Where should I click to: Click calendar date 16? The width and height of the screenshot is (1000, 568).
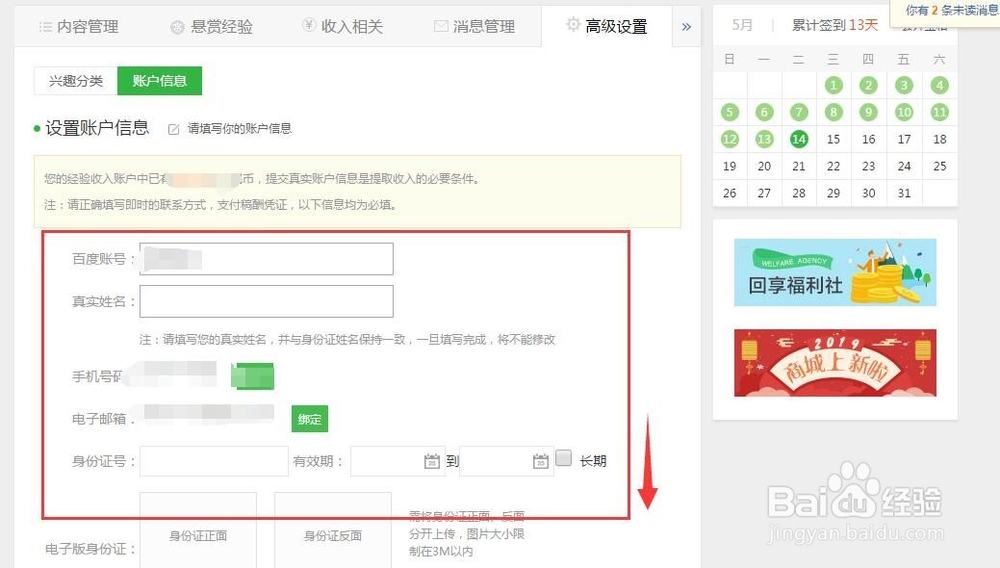click(868, 139)
